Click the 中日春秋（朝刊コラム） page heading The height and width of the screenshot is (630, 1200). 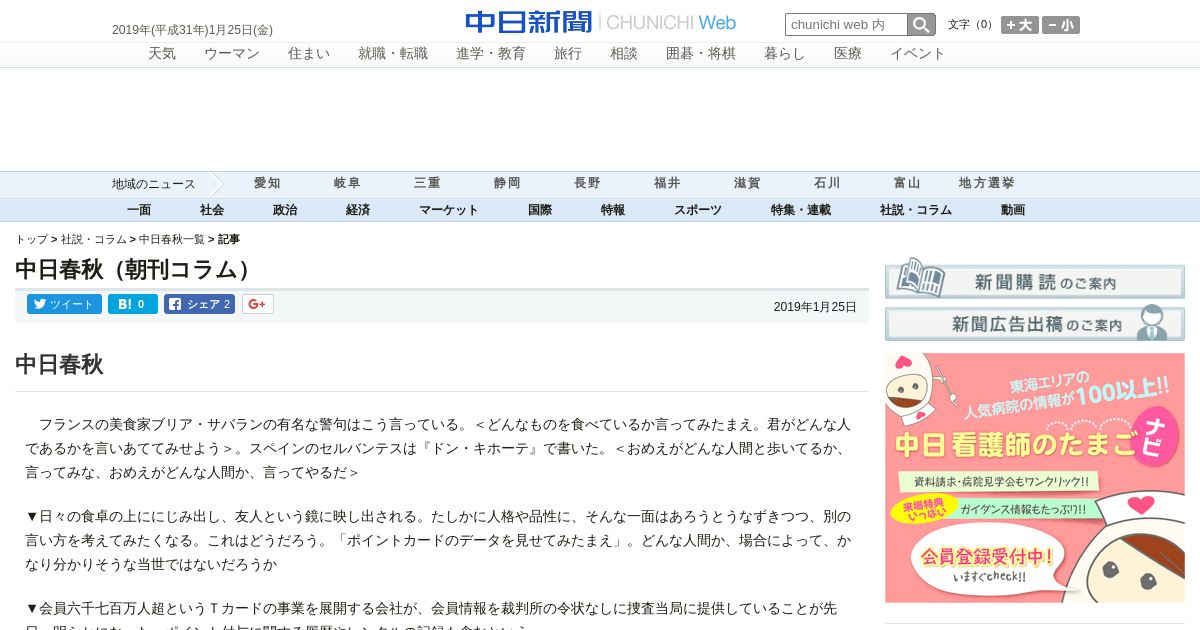(x=136, y=270)
